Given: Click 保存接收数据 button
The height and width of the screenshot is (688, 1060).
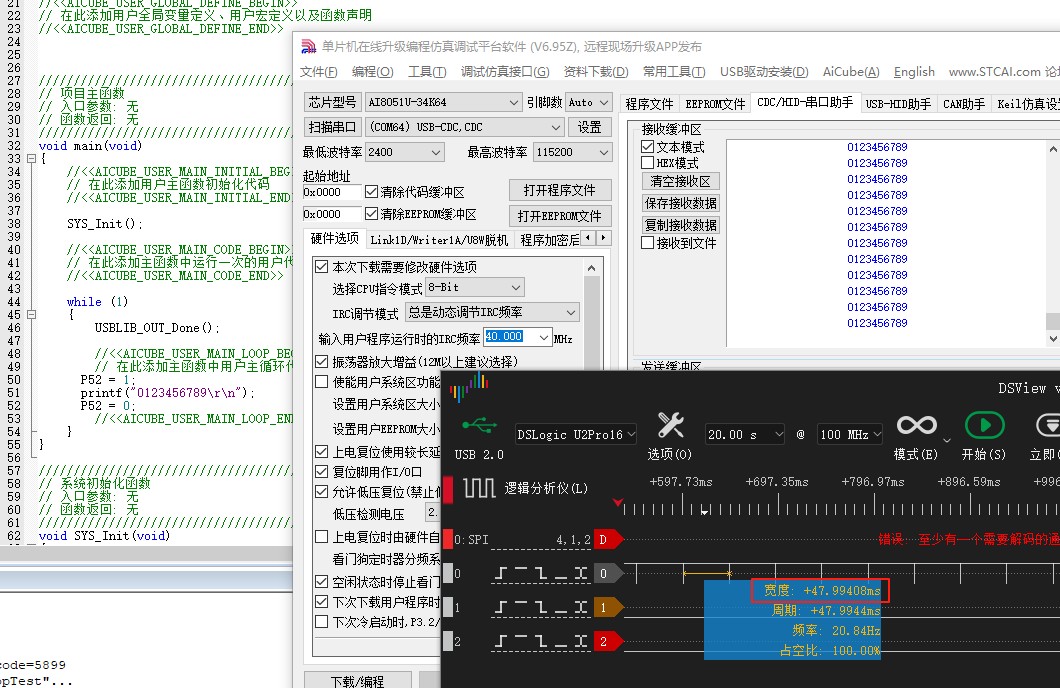Looking at the screenshot, I should click(681, 203).
